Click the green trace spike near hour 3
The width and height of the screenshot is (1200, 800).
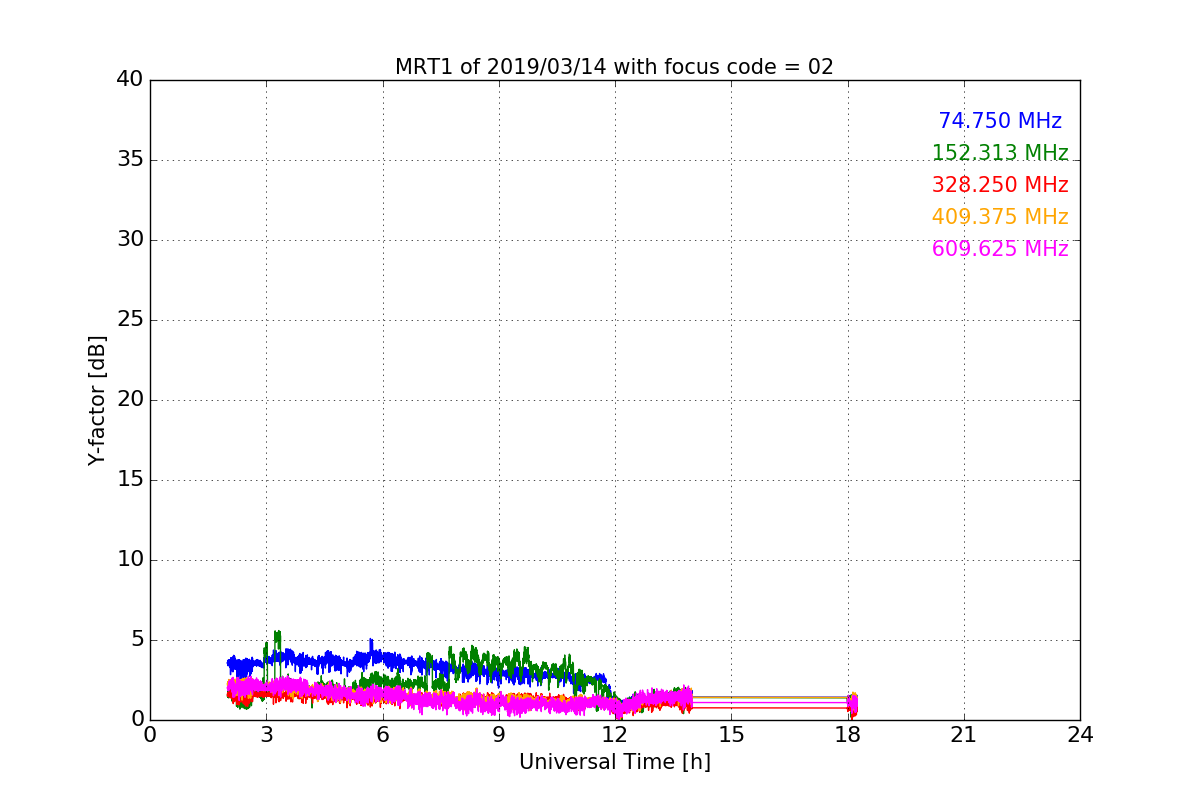click(277, 638)
